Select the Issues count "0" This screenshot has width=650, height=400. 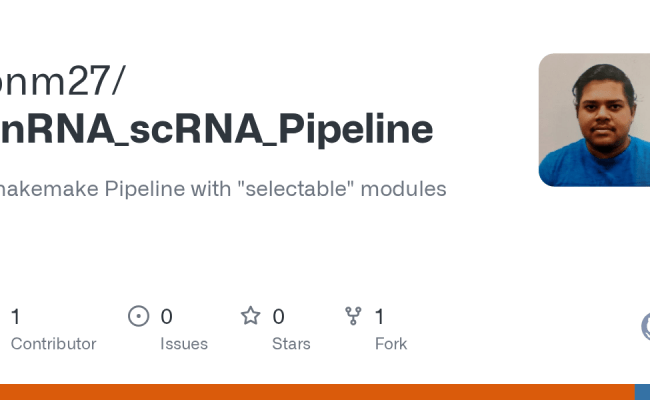click(166, 317)
